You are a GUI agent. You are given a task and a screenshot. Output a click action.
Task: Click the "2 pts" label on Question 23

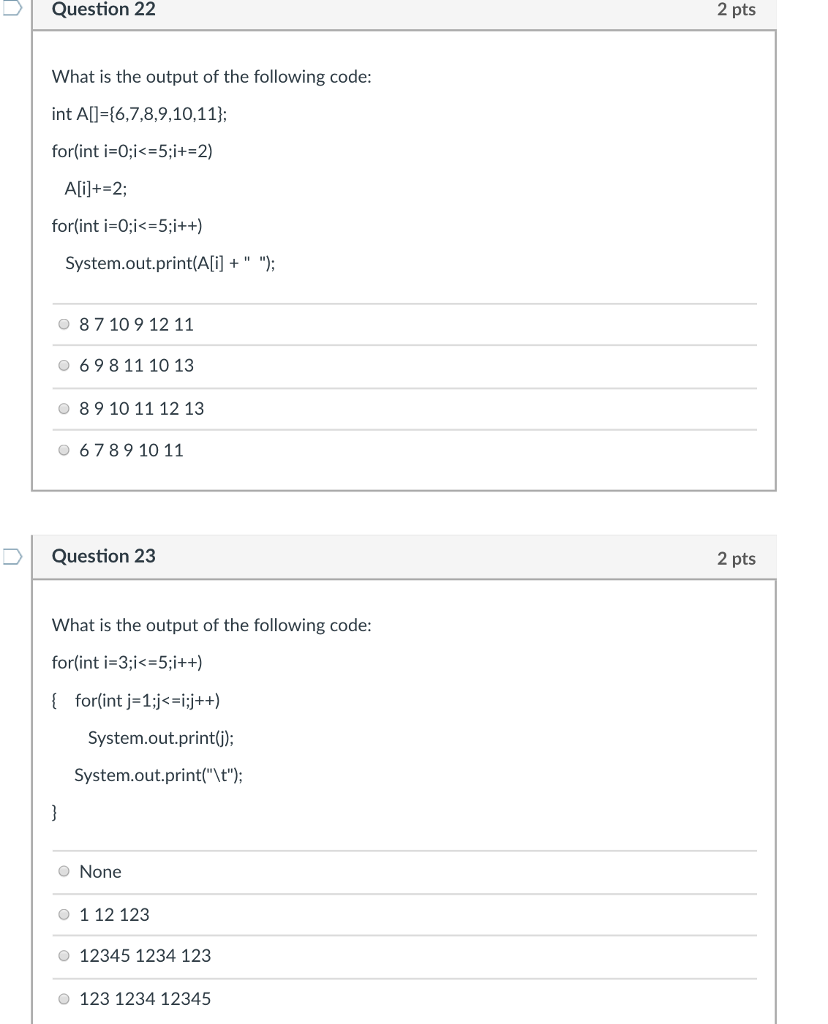(737, 558)
